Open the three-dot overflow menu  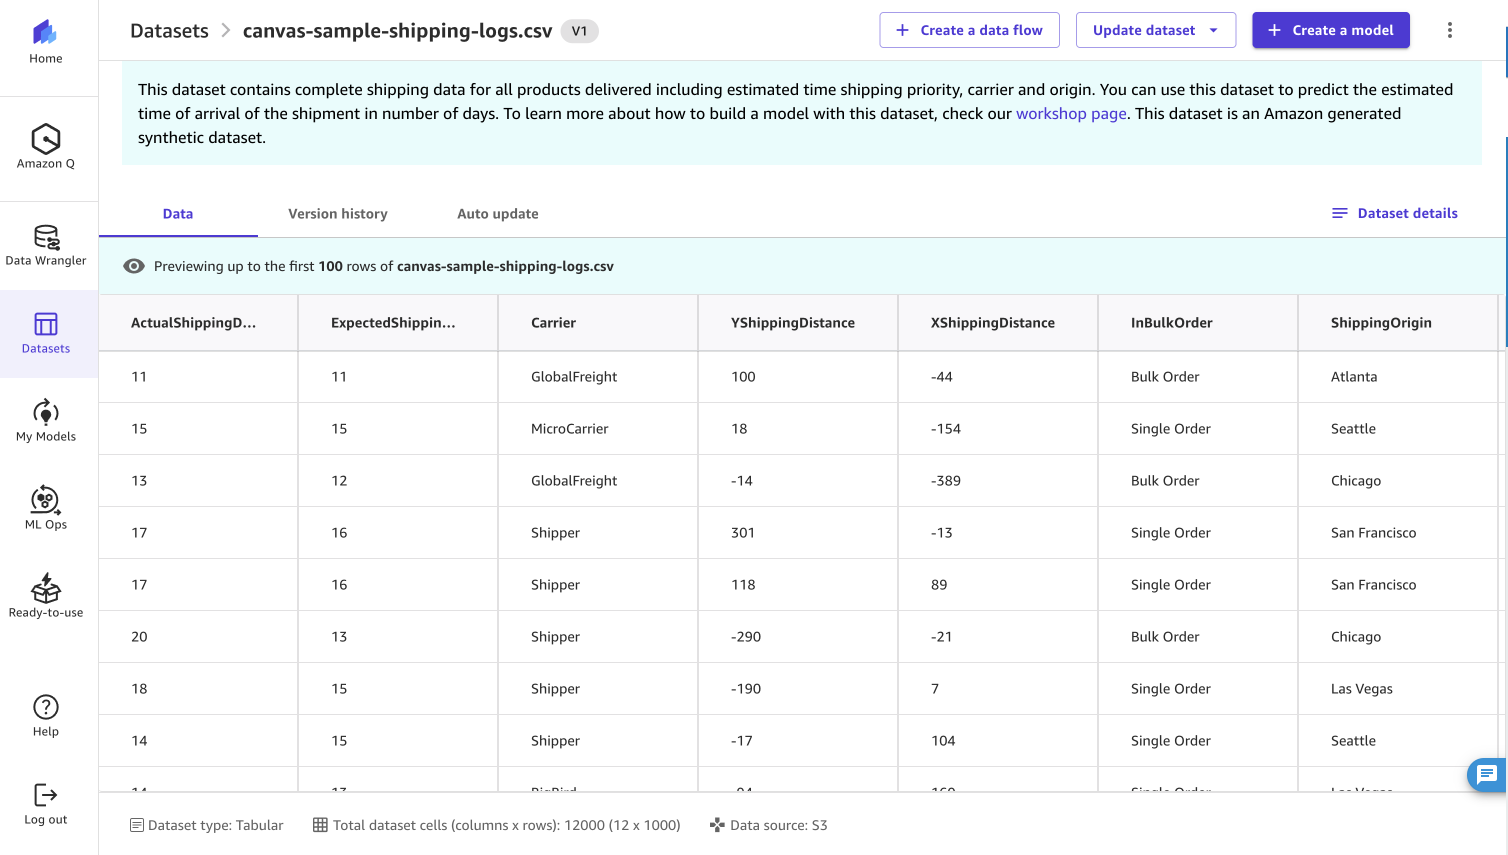[1449, 30]
